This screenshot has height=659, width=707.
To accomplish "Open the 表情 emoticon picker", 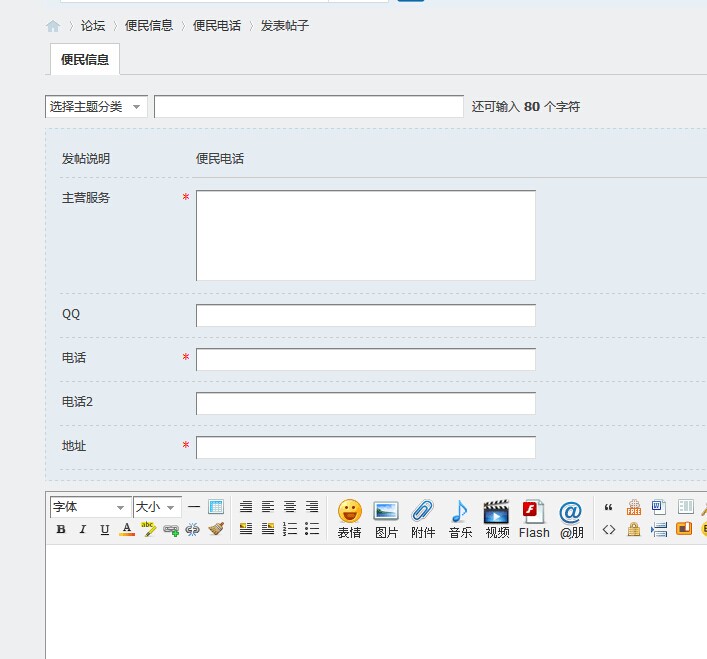I will [x=349, y=519].
